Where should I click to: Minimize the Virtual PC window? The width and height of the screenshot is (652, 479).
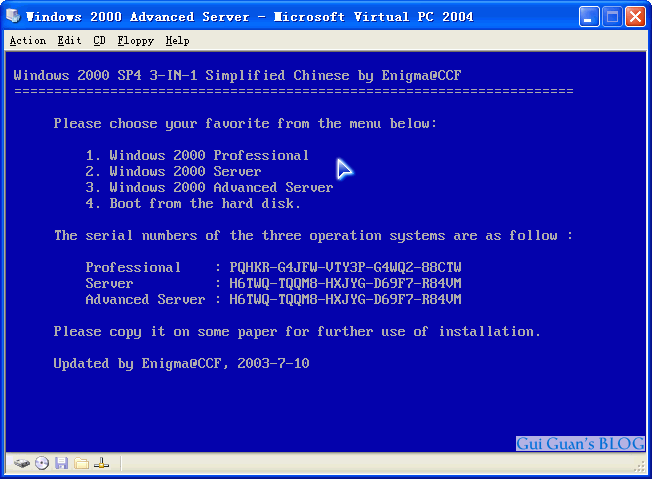tap(589, 17)
